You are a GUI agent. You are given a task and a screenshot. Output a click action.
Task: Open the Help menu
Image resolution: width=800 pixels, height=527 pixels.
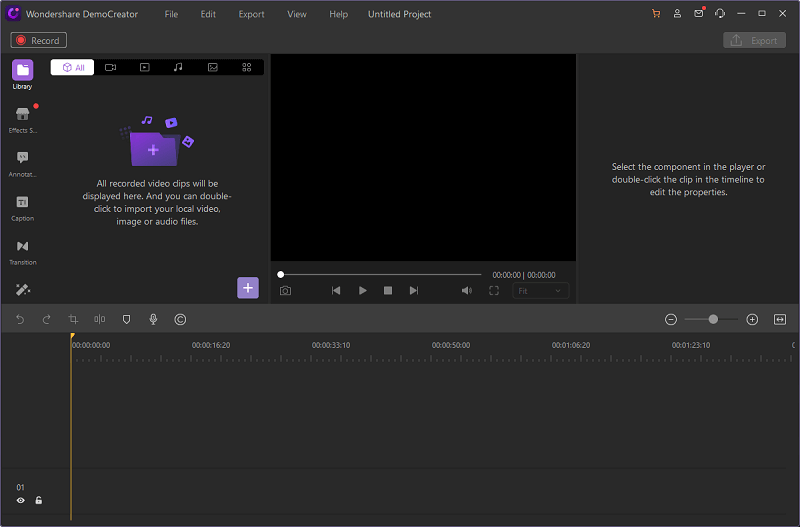coord(338,14)
